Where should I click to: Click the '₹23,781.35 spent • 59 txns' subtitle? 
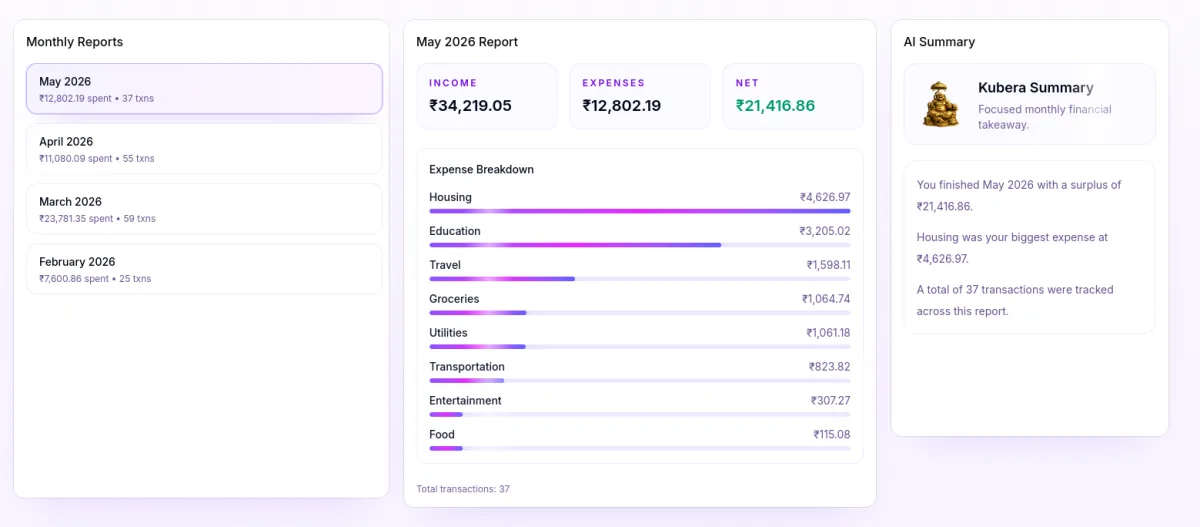(97, 219)
